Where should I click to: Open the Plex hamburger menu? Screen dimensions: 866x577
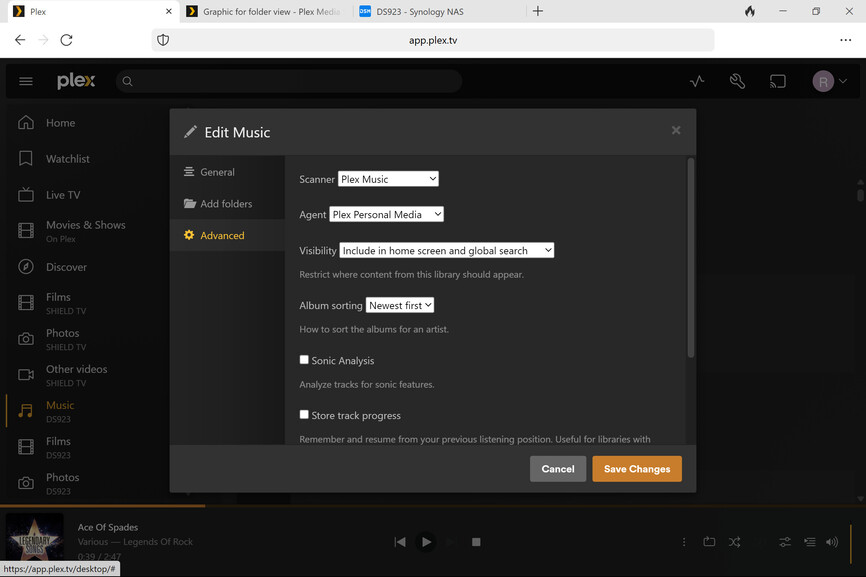(25, 81)
